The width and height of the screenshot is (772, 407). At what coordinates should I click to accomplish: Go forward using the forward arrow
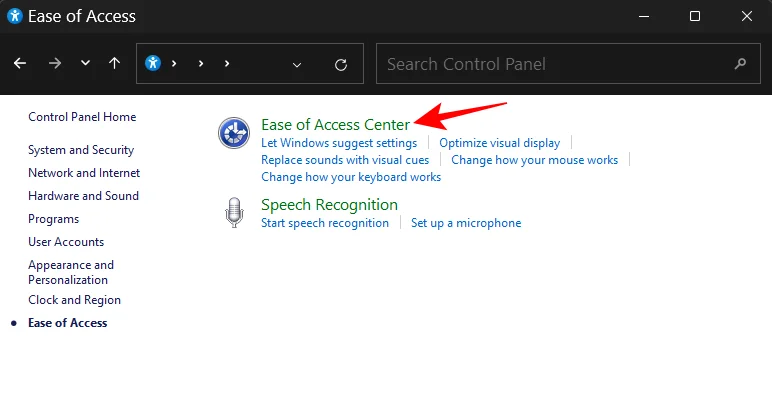pyautogui.click(x=55, y=63)
